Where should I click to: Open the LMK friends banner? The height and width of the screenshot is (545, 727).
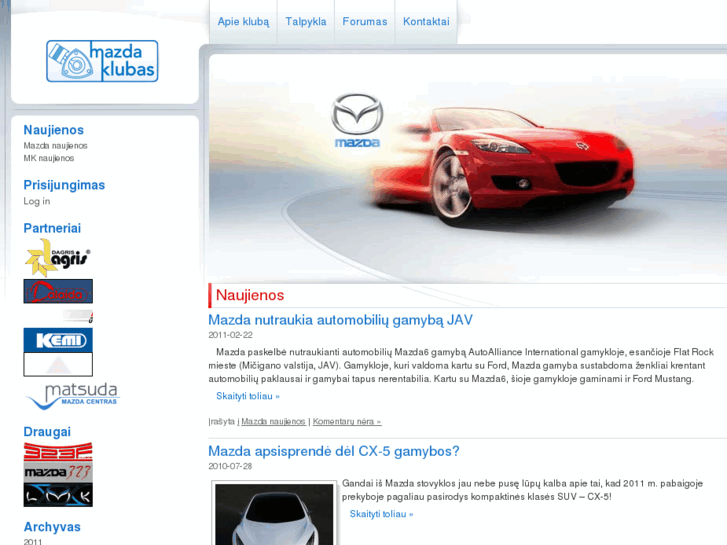[x=58, y=495]
